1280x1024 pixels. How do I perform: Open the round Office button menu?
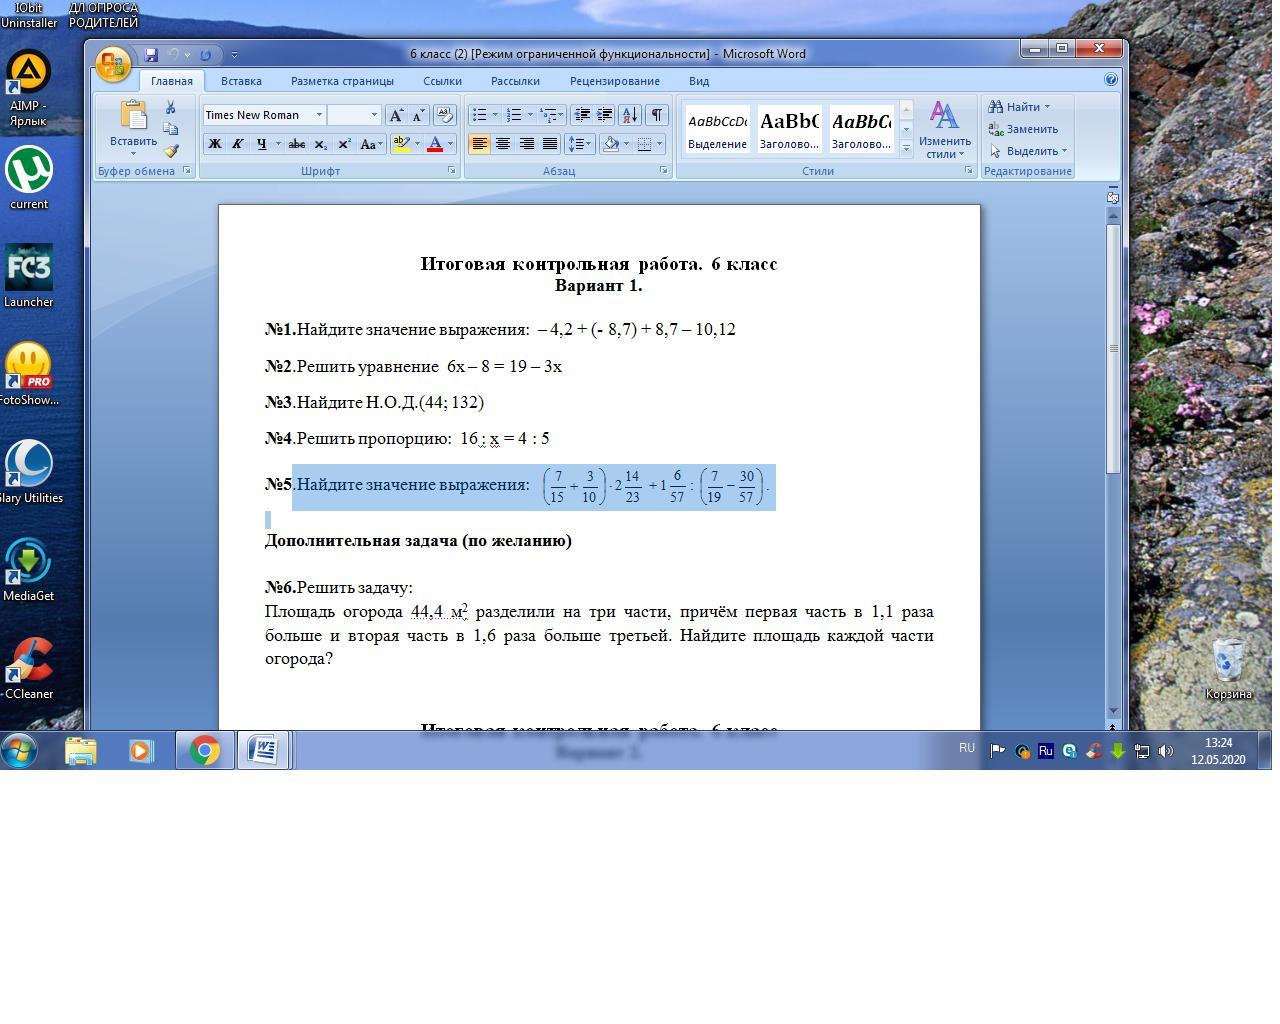[x=113, y=65]
